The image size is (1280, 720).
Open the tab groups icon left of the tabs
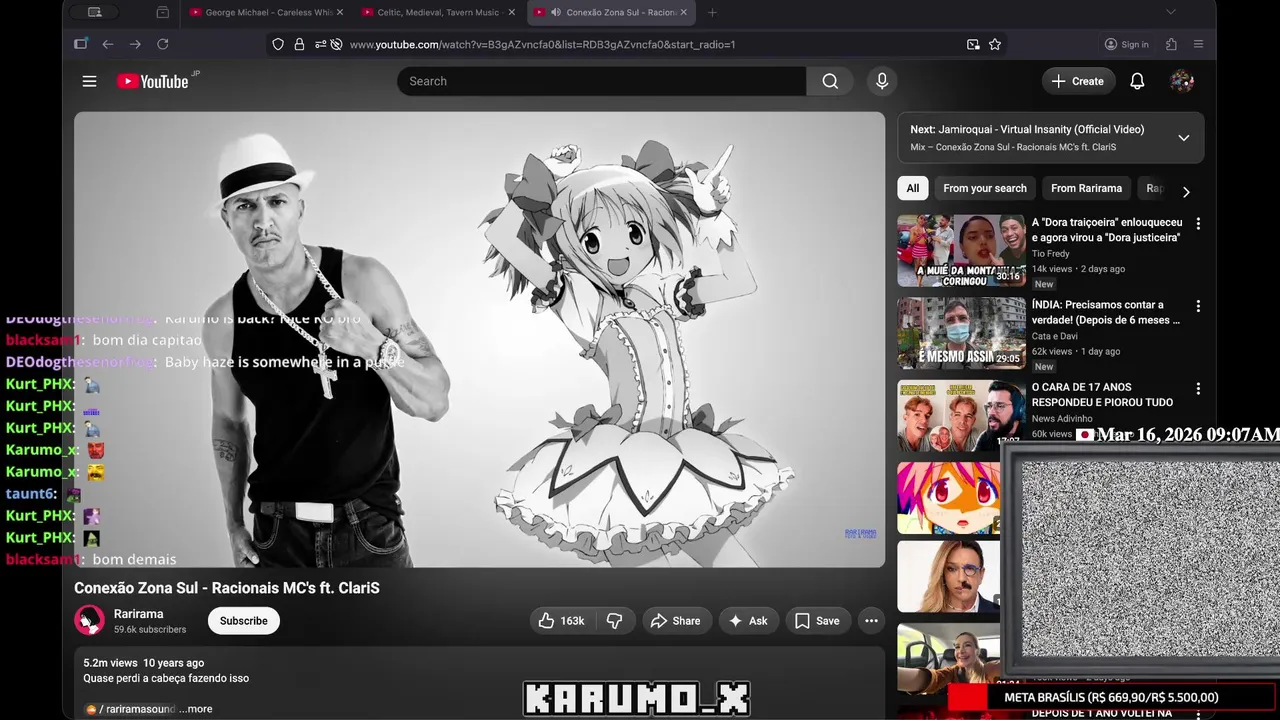[x=162, y=12]
